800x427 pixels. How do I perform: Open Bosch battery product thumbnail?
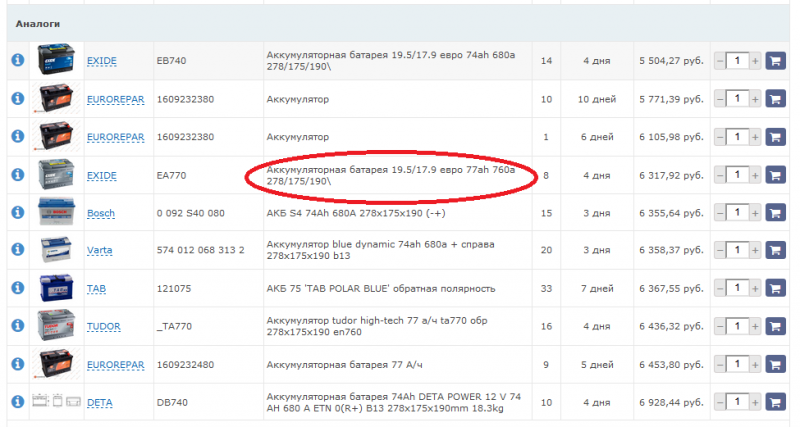[56, 212]
